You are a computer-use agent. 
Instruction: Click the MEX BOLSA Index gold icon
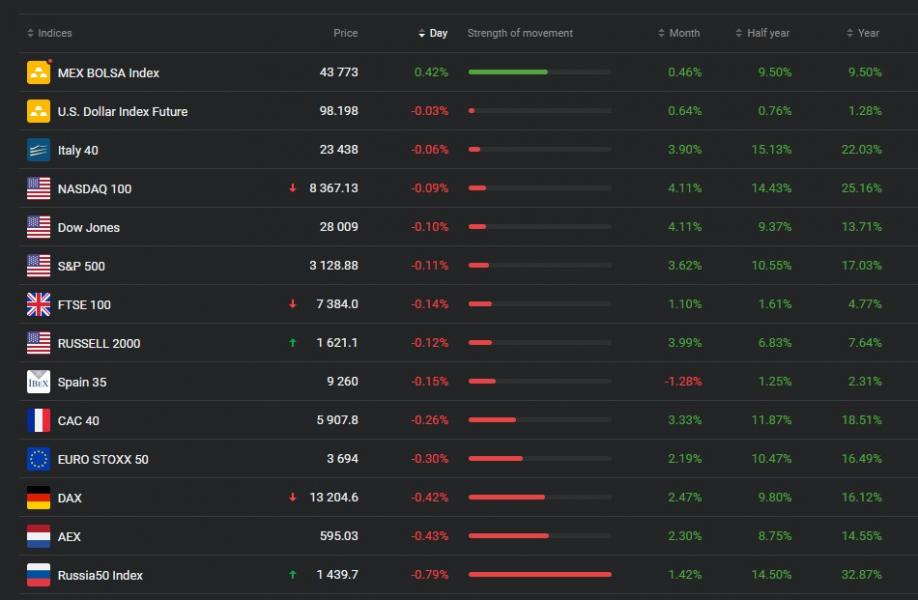38,72
